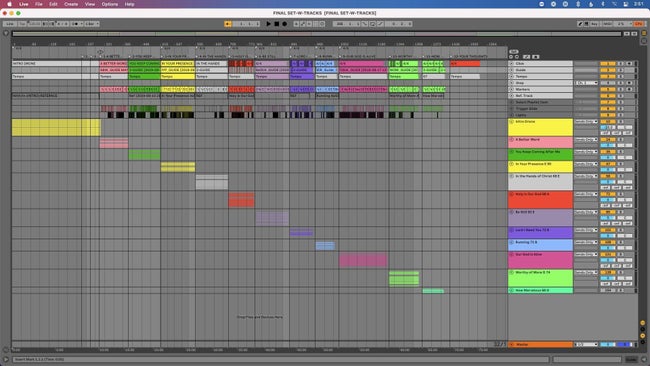The width and height of the screenshot is (650, 366).
Task: Click the orange CPU overload indicator
Action: pos(638,24)
